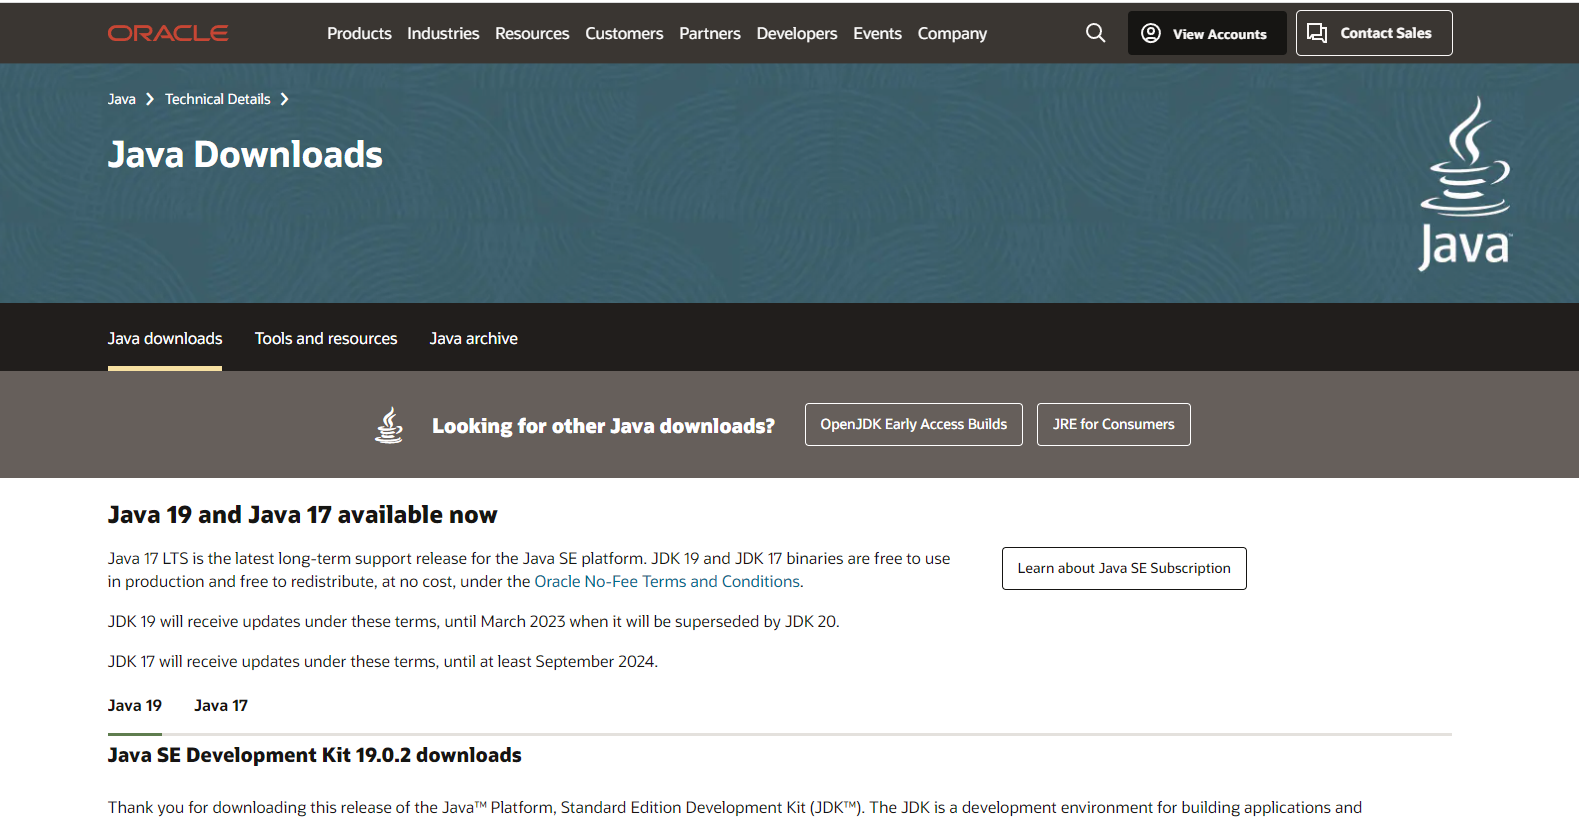Select the Java downloads tab
Image resolution: width=1579 pixels, height=820 pixels.
165,339
